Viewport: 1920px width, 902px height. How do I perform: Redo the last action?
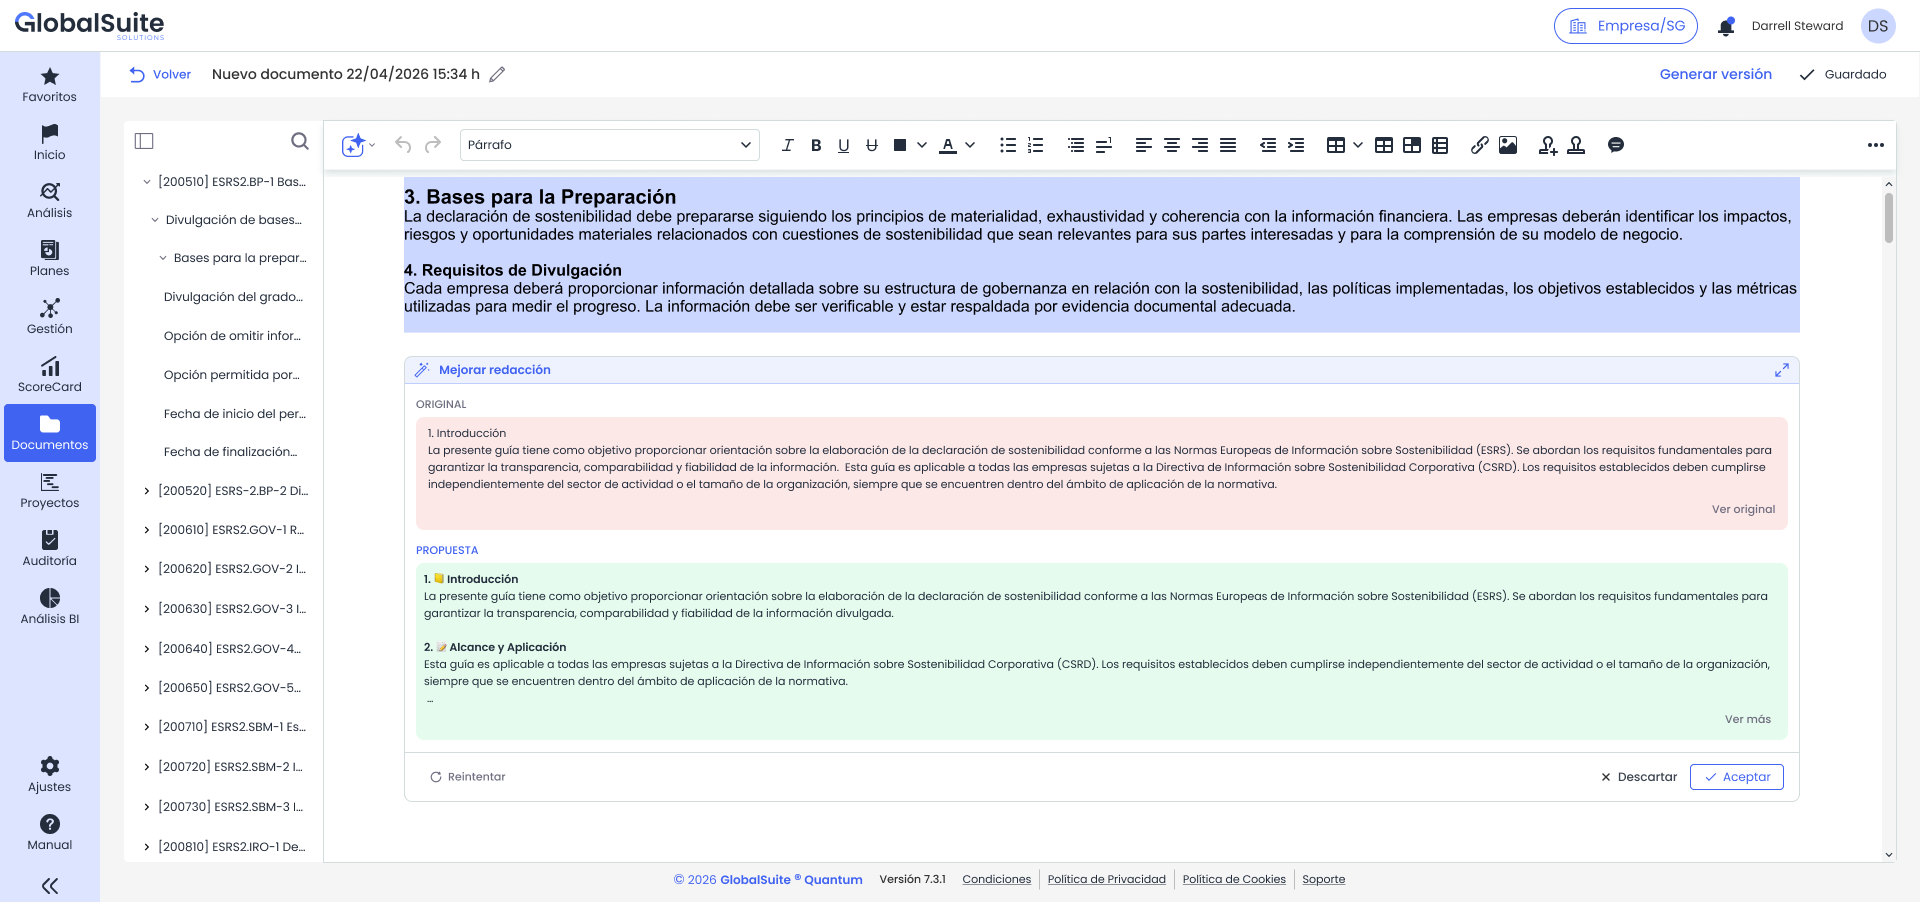tap(433, 145)
